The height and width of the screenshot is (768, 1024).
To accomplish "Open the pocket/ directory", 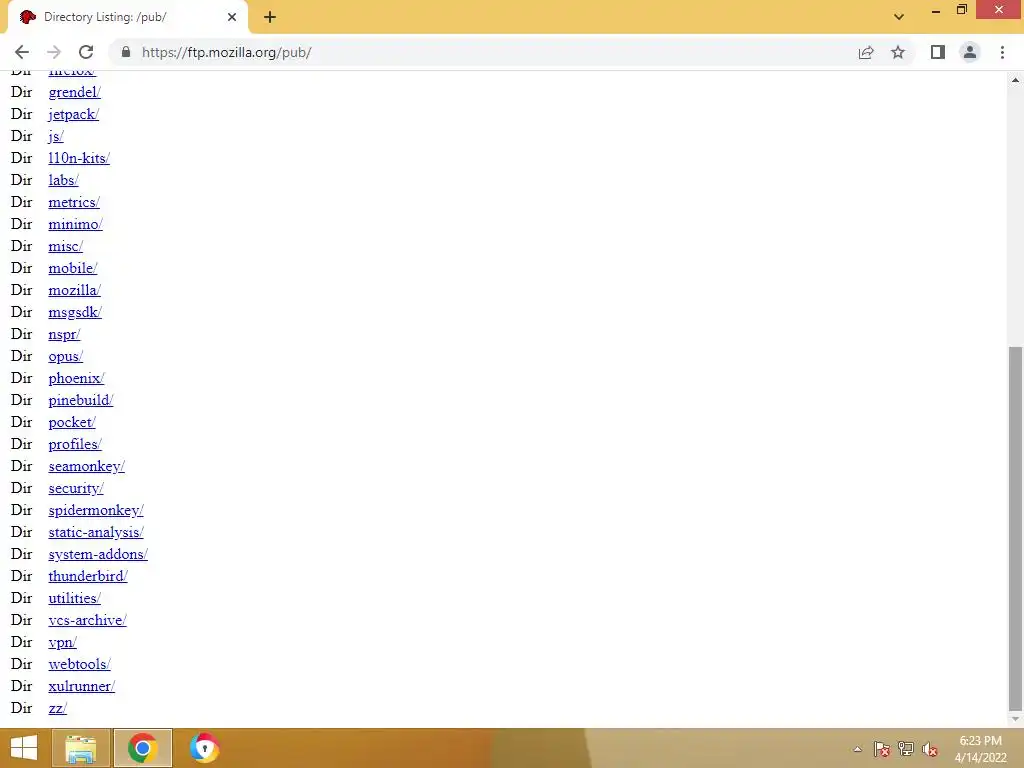I will coord(72,422).
